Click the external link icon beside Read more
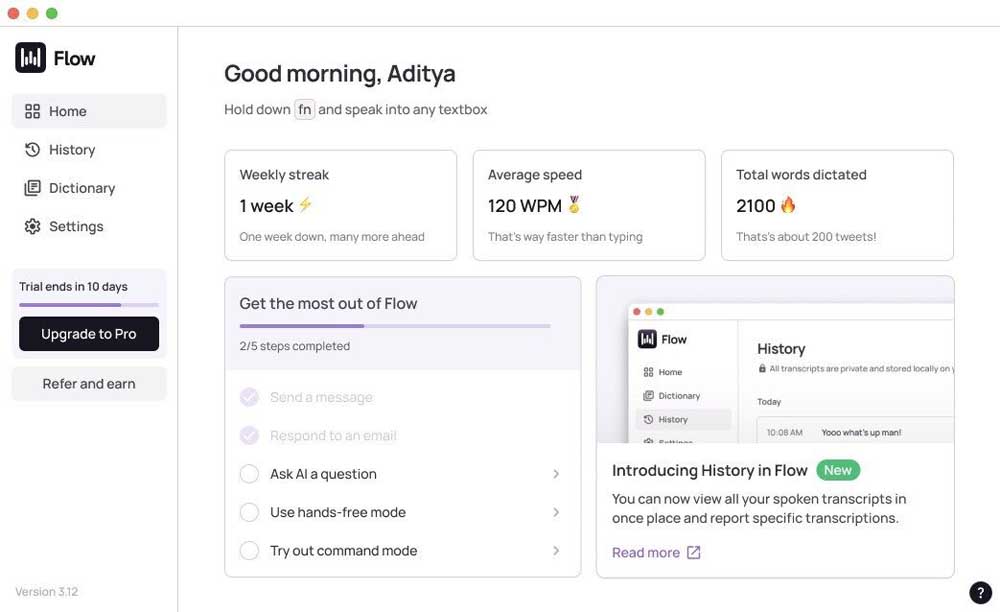The width and height of the screenshot is (1000, 612). click(694, 553)
